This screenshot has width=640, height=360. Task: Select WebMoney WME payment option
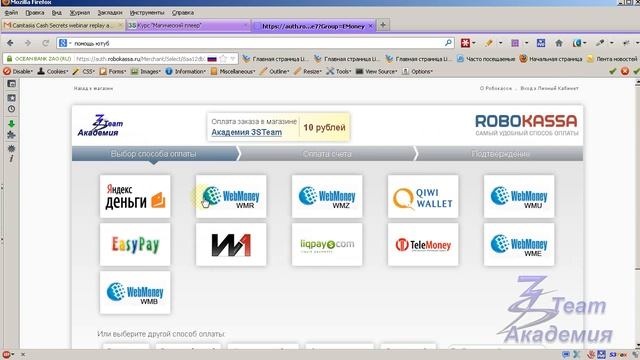(519, 244)
